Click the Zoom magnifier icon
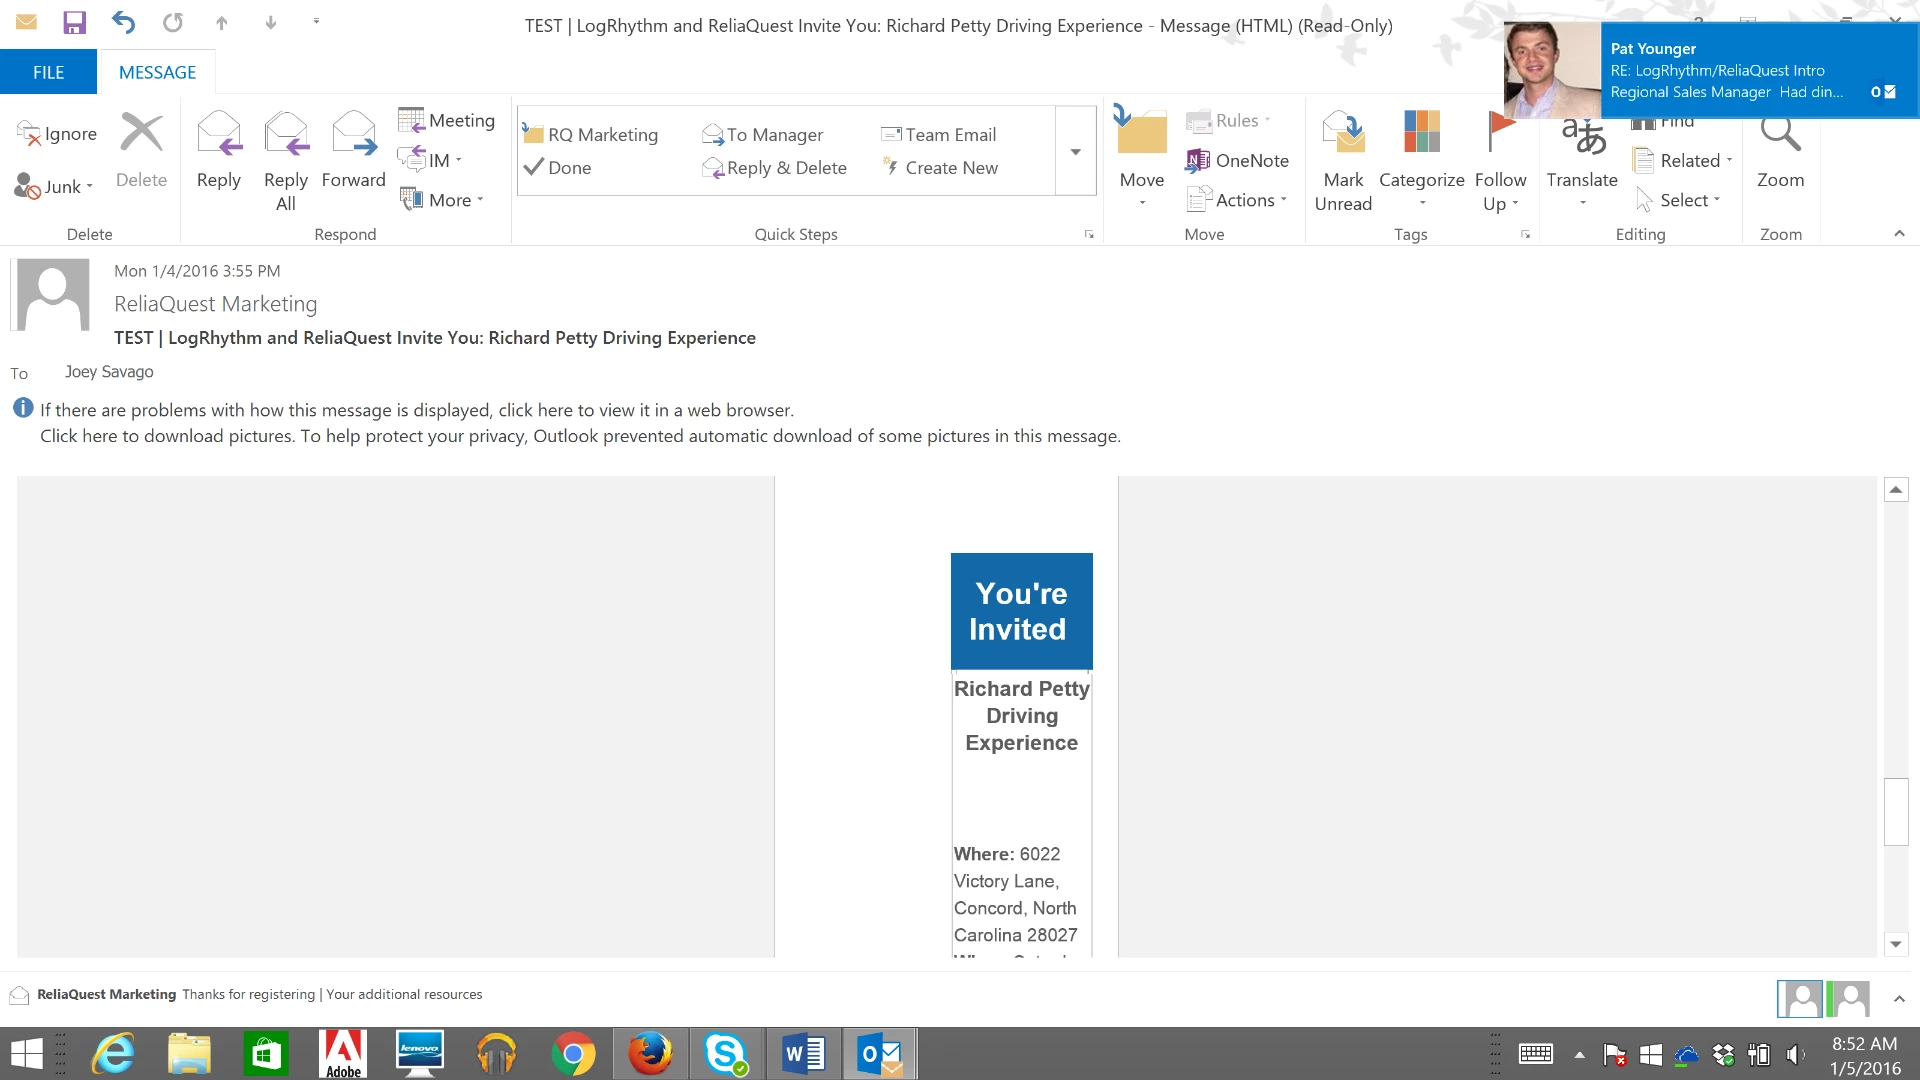The height and width of the screenshot is (1080, 1920). coord(1780,134)
